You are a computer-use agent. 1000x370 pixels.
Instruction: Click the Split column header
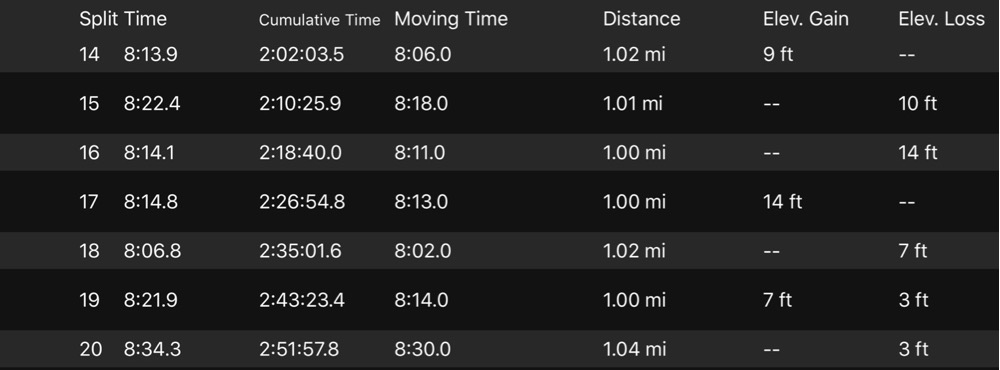[x=98, y=19]
